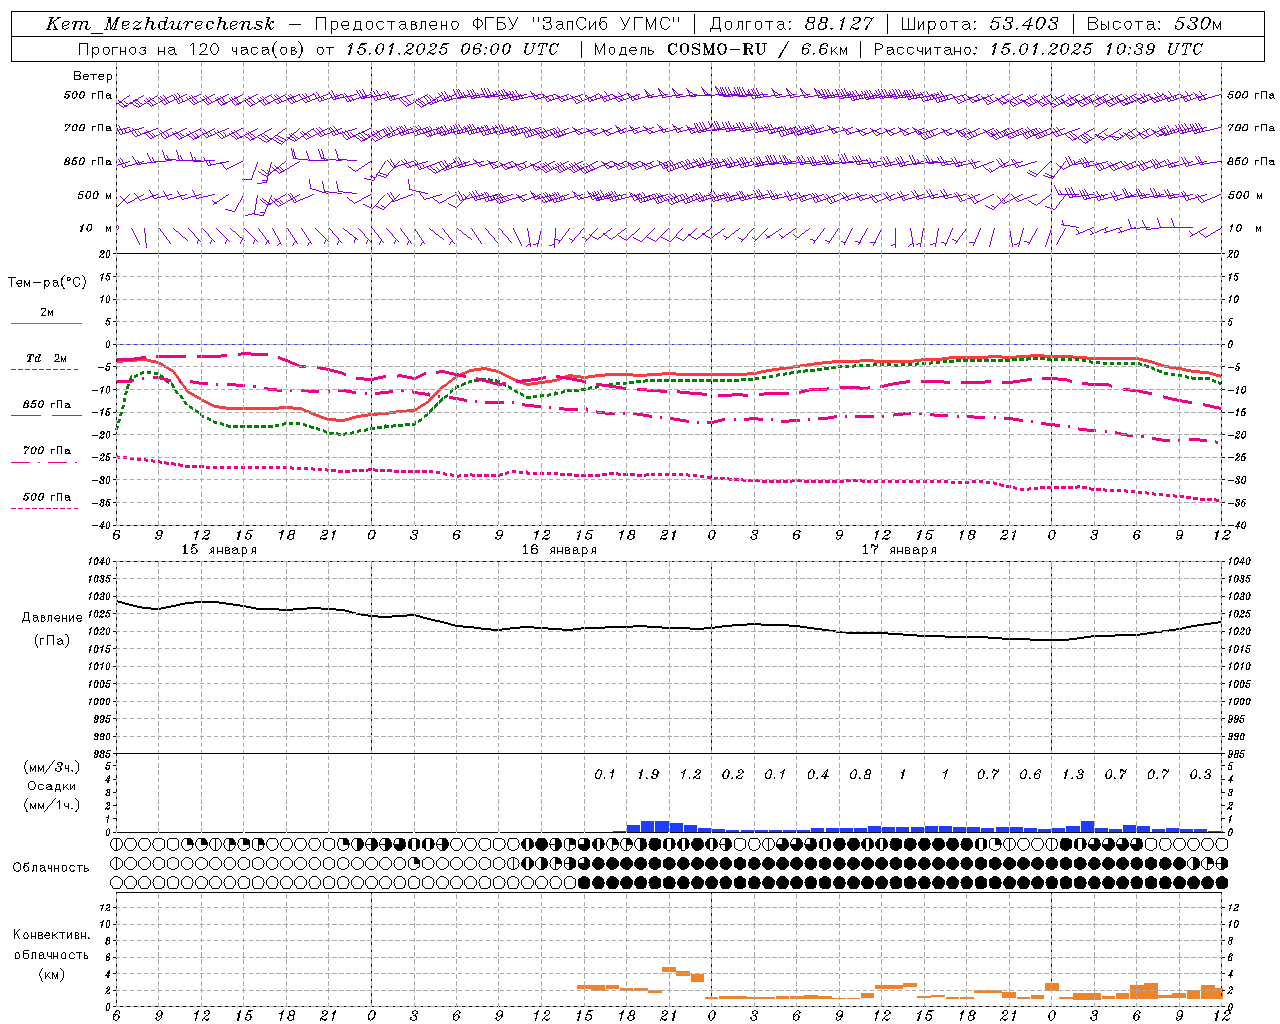Click the Конвективн. convective cloud label
The width and height of the screenshot is (1280, 1024).
[x=51, y=935]
